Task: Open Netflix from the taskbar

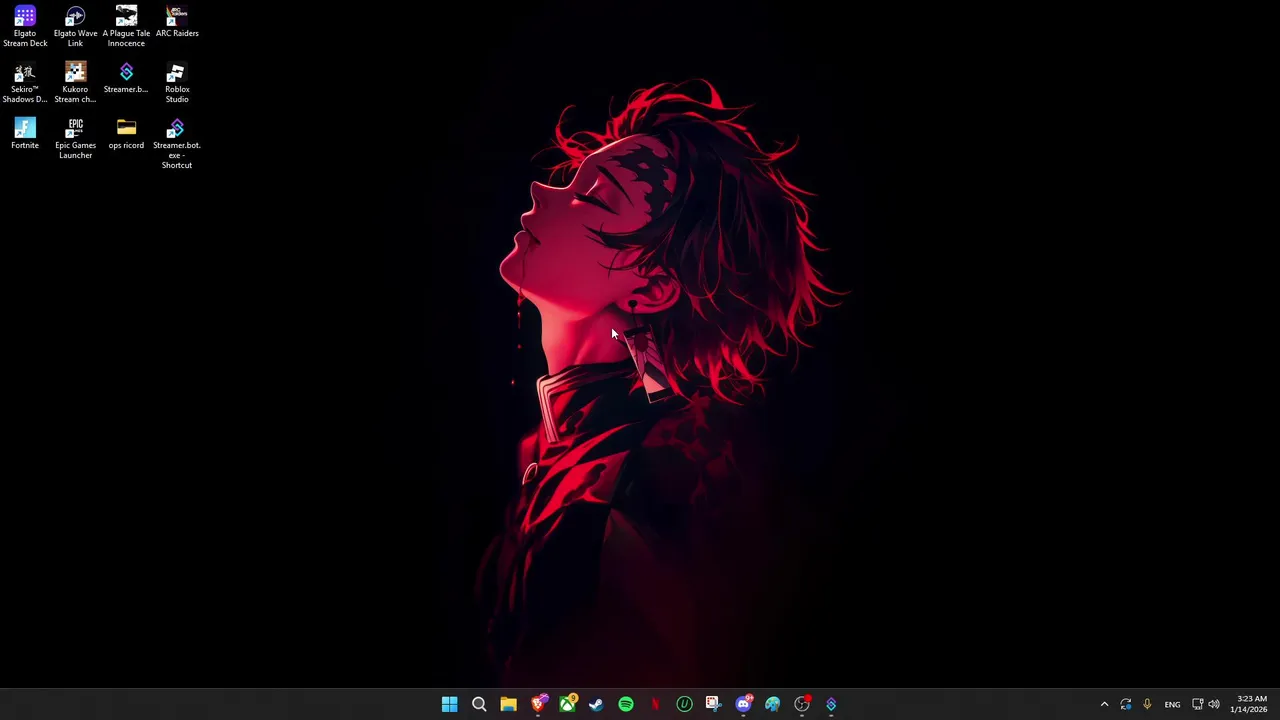Action: [655, 705]
